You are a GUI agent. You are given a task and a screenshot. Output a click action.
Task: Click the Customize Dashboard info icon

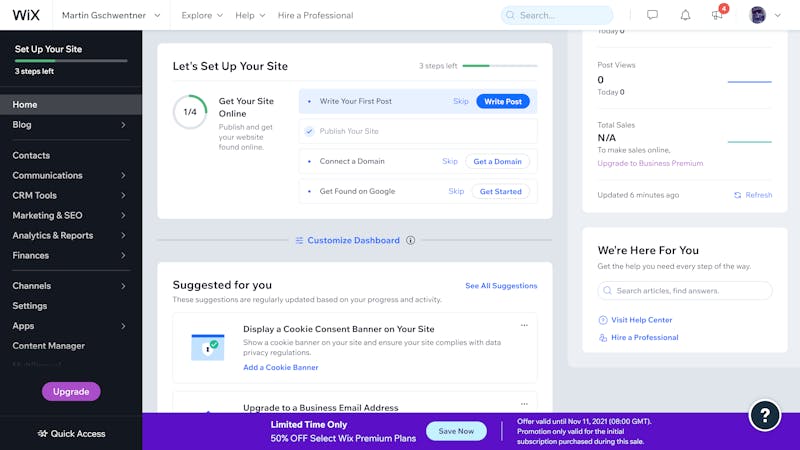[410, 240]
